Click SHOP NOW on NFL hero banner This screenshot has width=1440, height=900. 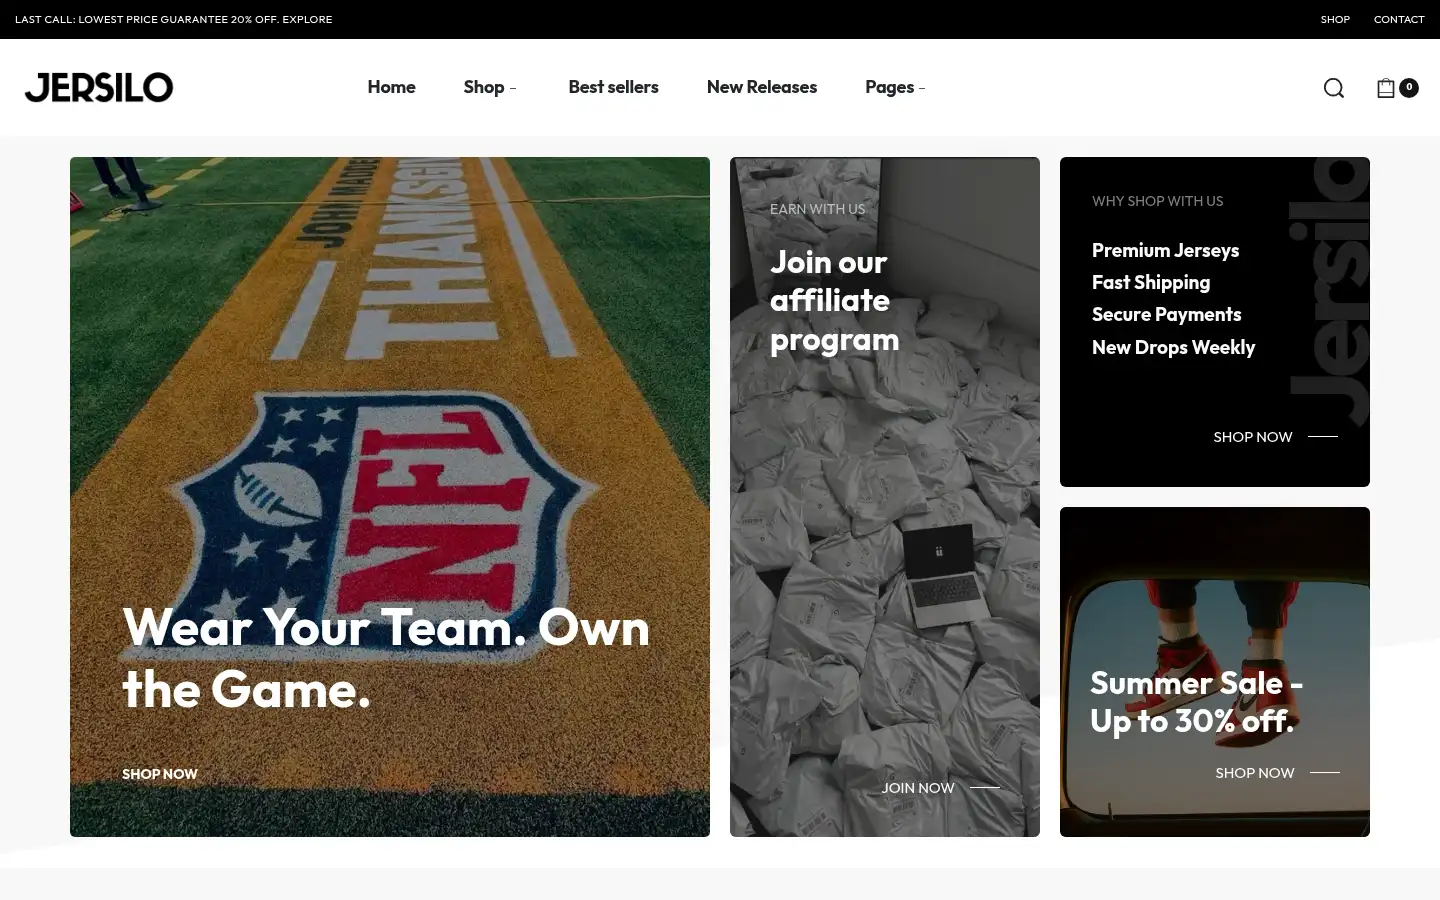click(x=160, y=774)
